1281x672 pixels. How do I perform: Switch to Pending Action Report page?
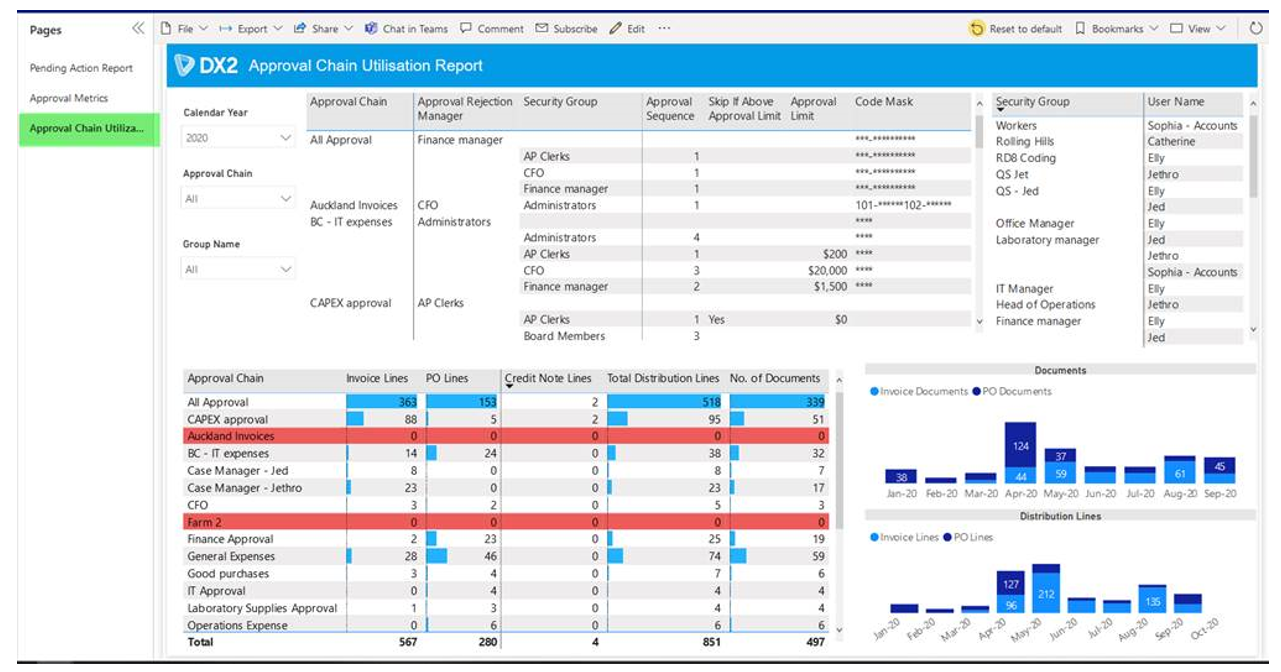81,68
